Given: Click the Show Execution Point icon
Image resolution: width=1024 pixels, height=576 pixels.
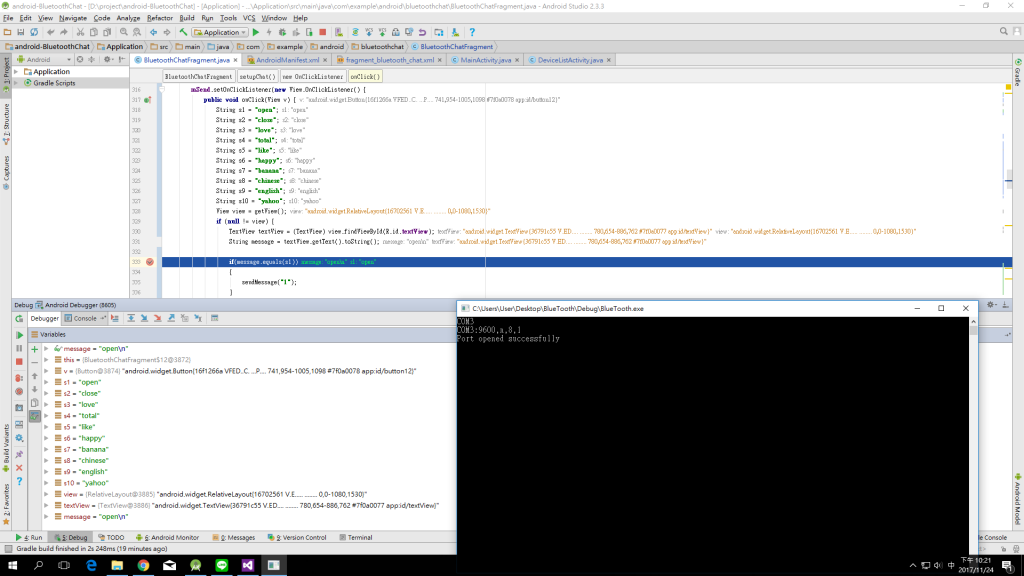Looking at the screenshot, I should (x=115, y=318).
